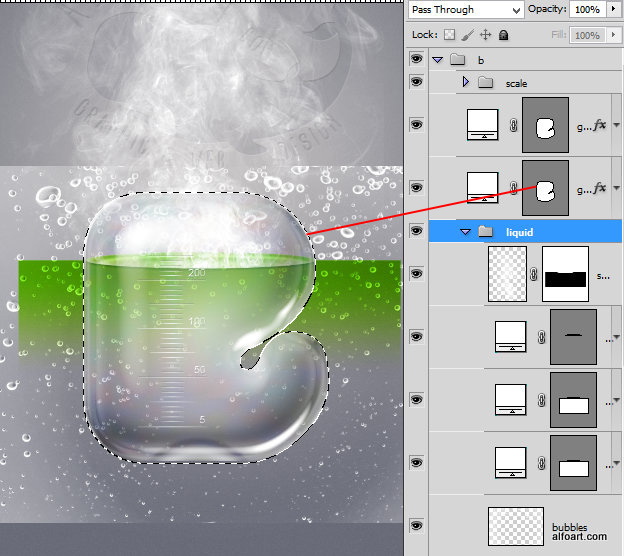Screen dimensions: 624x556
Task: Select the bubbles layer thumbnail
Action: coord(516,526)
